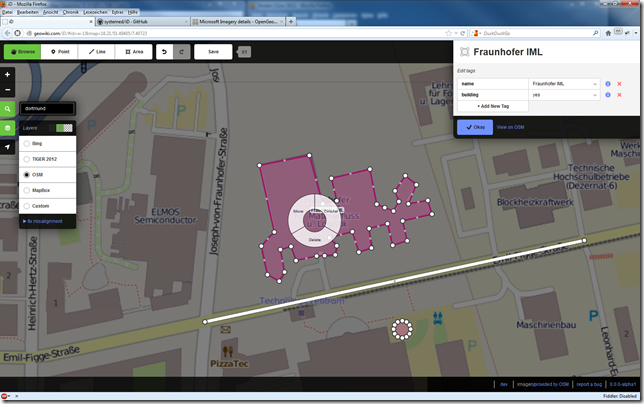
Task: Open report a bug link
Action: pyautogui.click(x=589, y=385)
